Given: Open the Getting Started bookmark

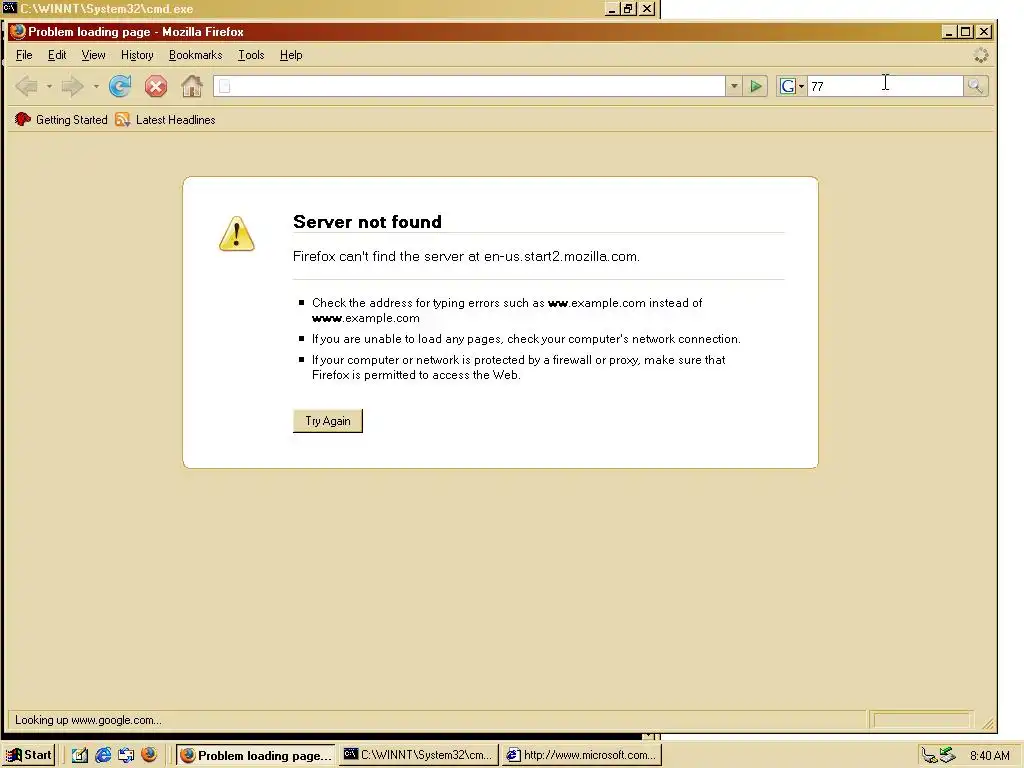Looking at the screenshot, I should tap(61, 120).
